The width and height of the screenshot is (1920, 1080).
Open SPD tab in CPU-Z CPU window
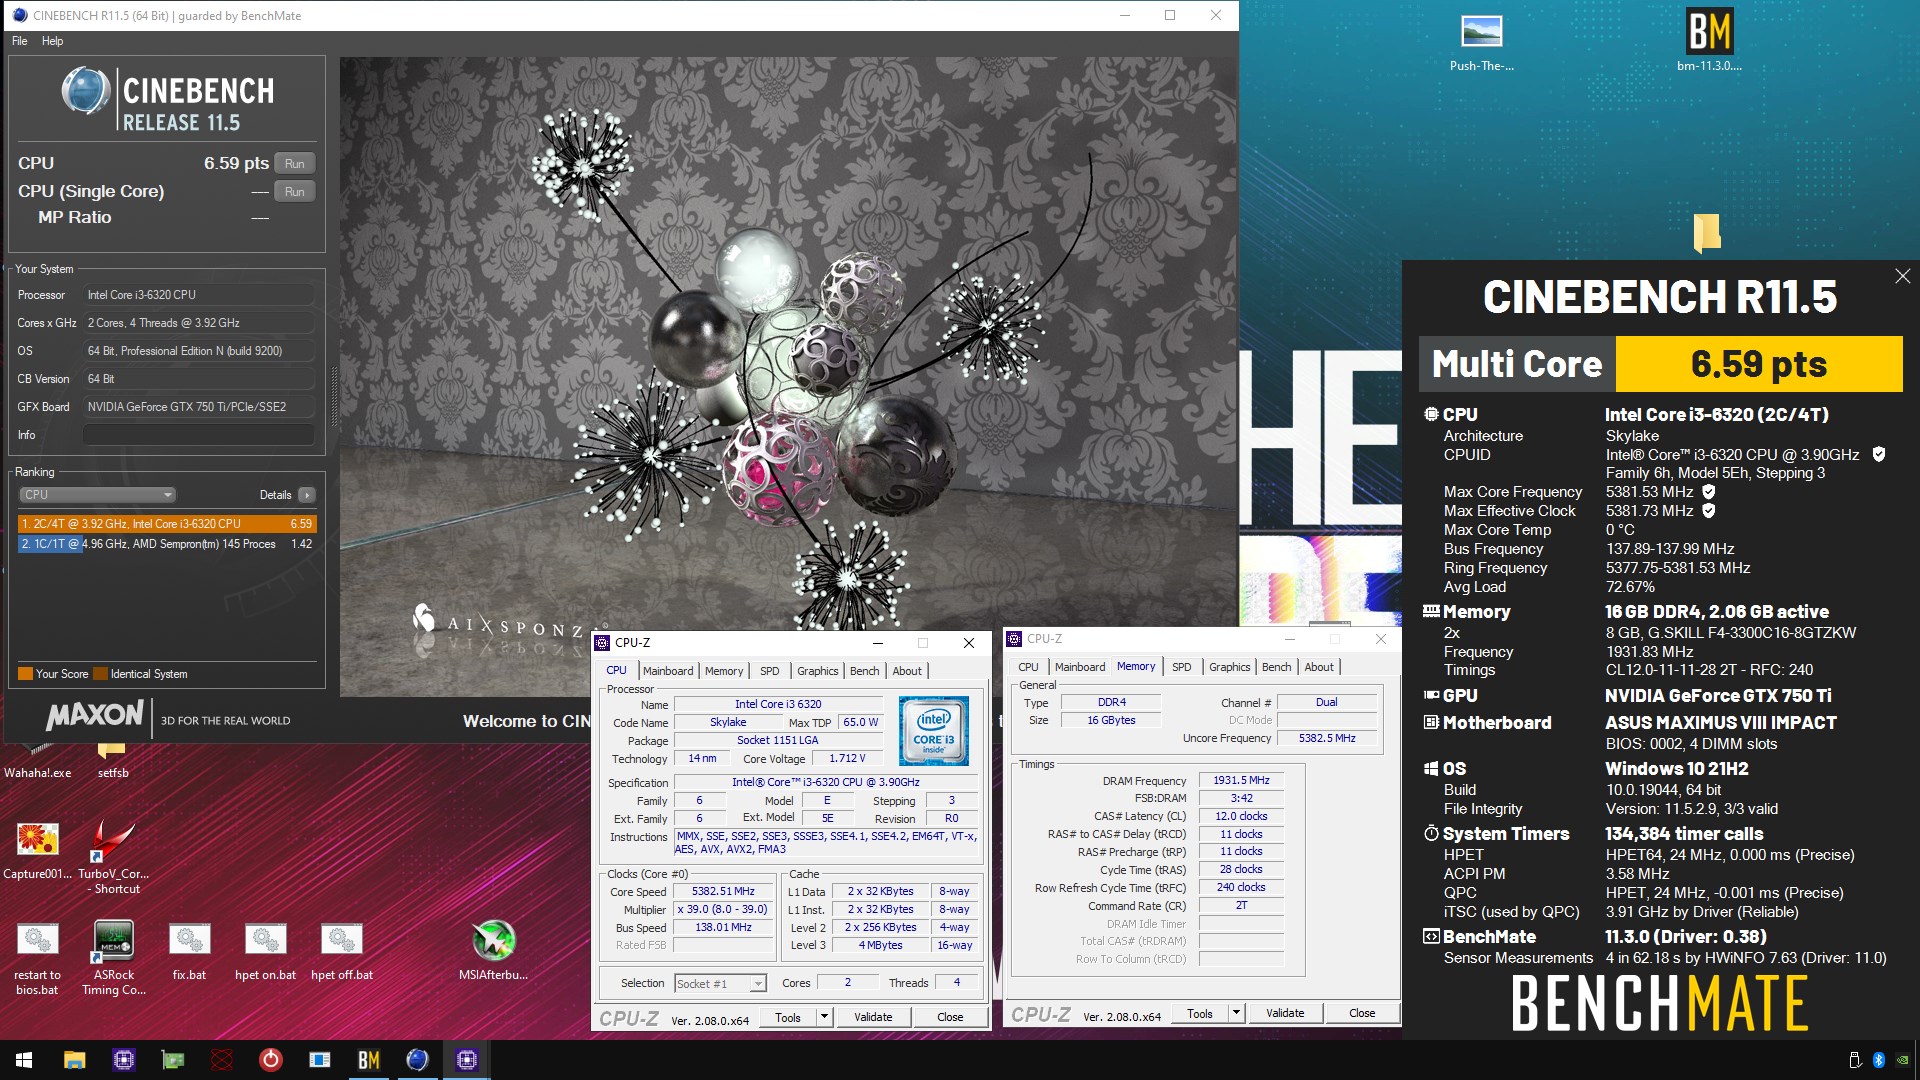click(x=769, y=671)
